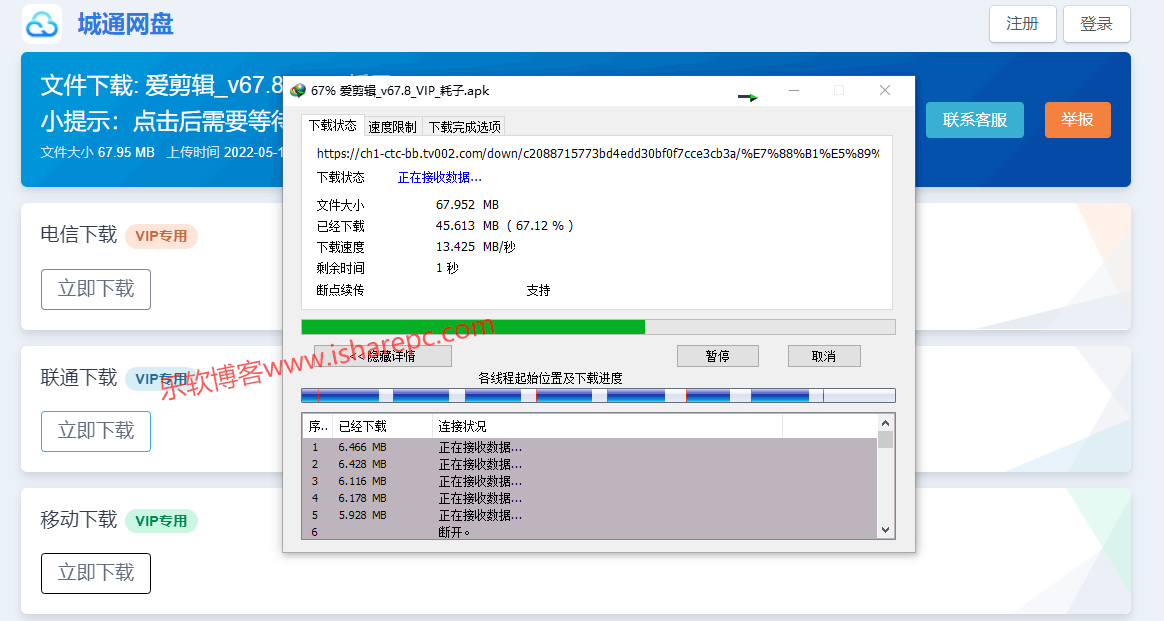1164x621 pixels.
Task: Click the 登录 login button
Action: [x=1096, y=24]
